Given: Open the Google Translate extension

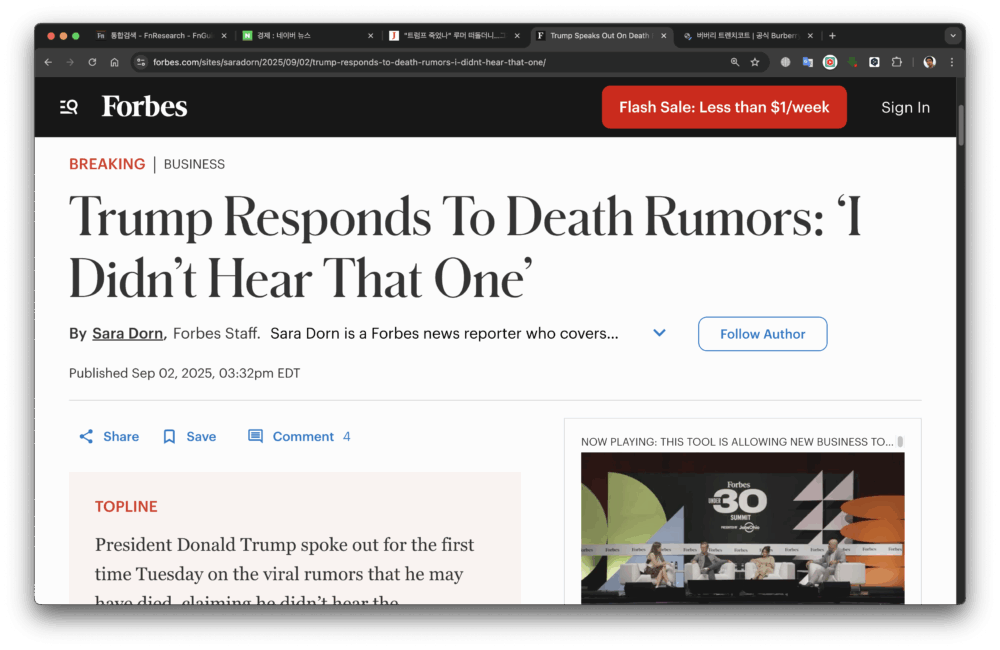Looking at the screenshot, I should (807, 62).
